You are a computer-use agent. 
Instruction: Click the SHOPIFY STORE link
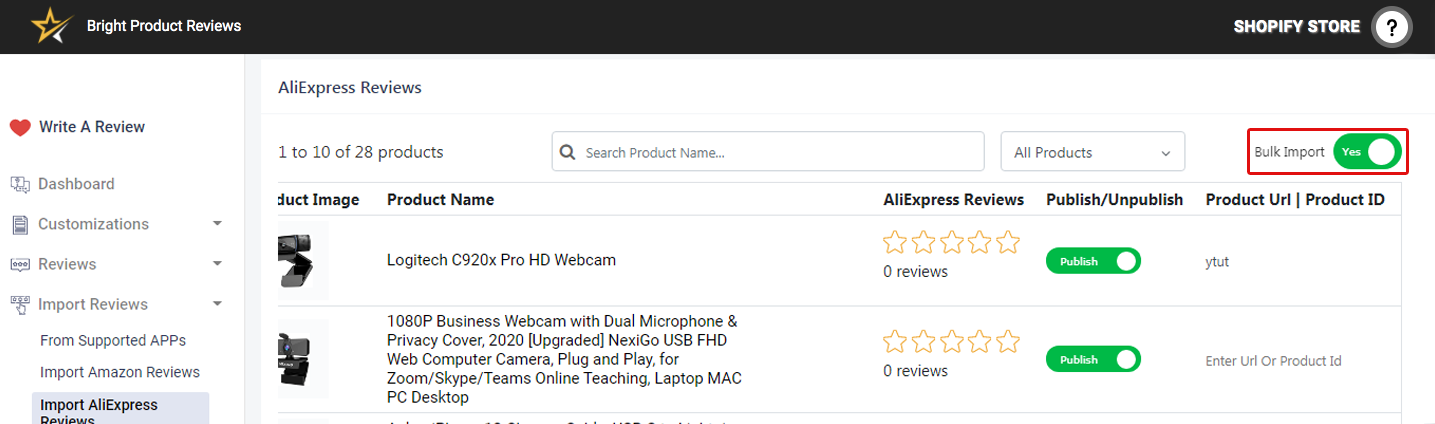pos(1296,27)
